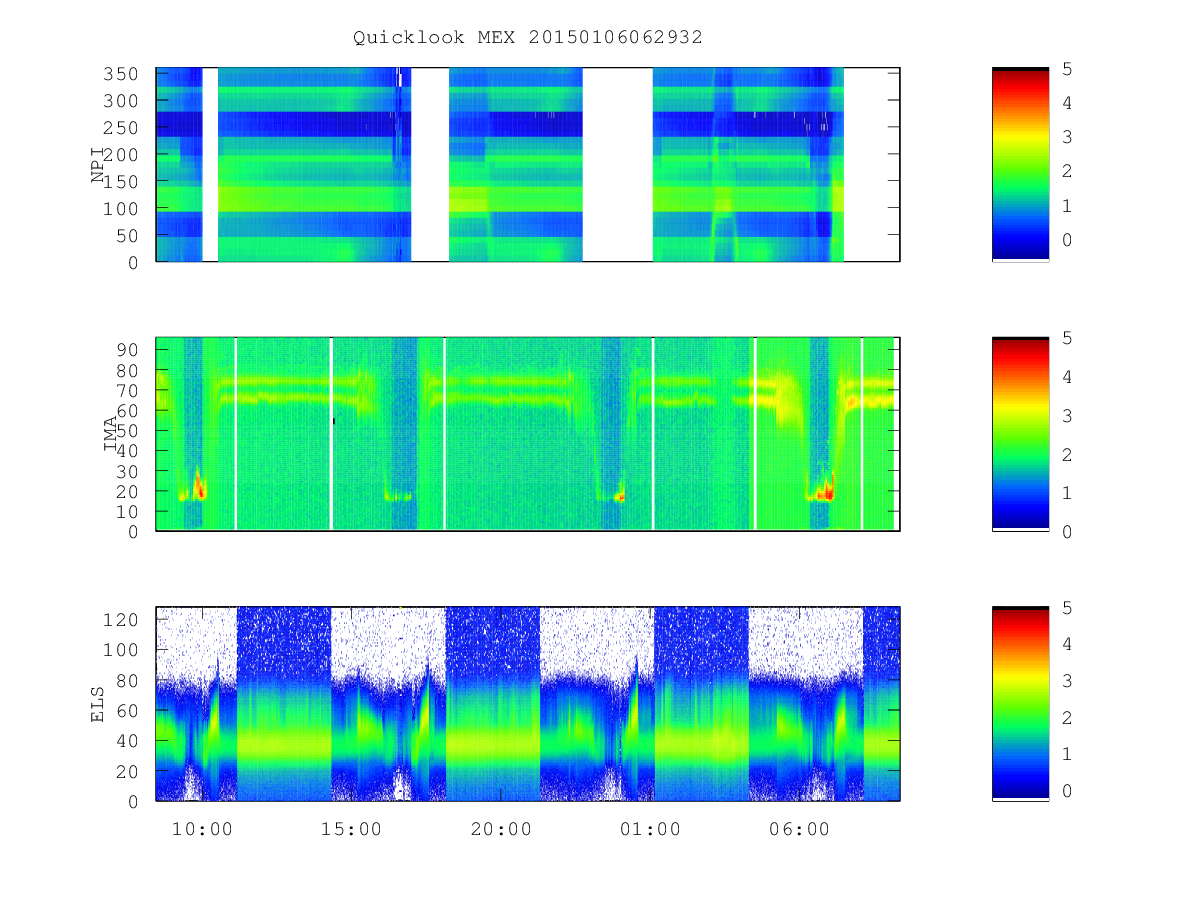
Task: Click the title "Quicklook MEX 20150106062932"
Action: tap(528, 37)
